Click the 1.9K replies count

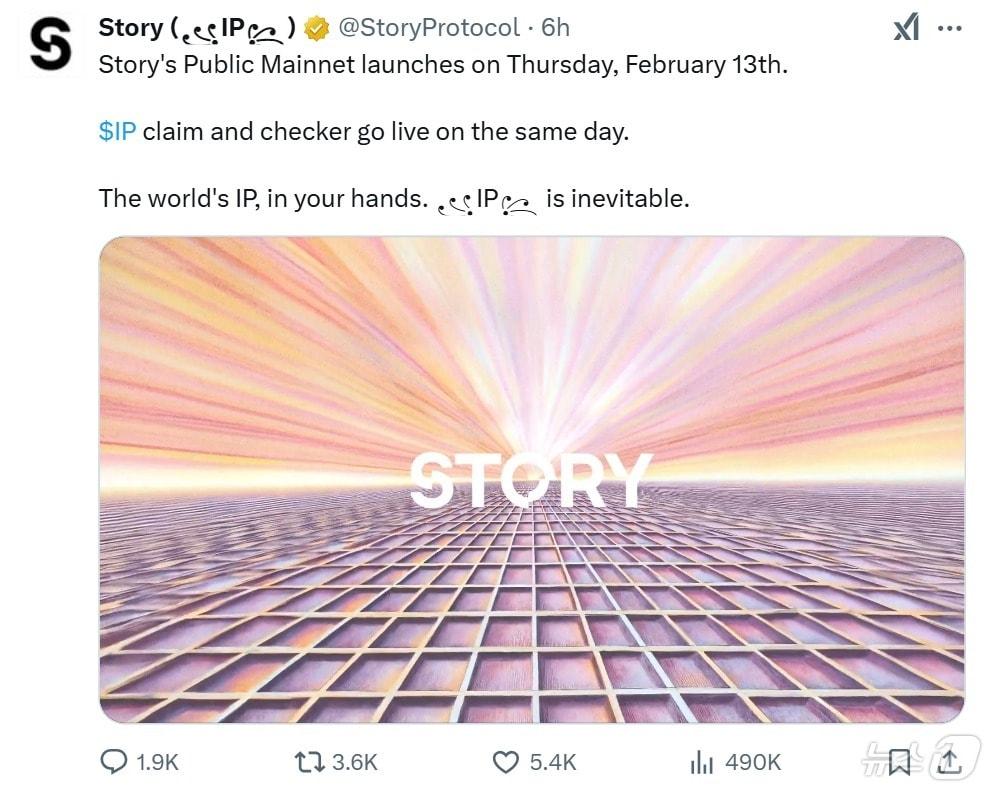pos(157,762)
